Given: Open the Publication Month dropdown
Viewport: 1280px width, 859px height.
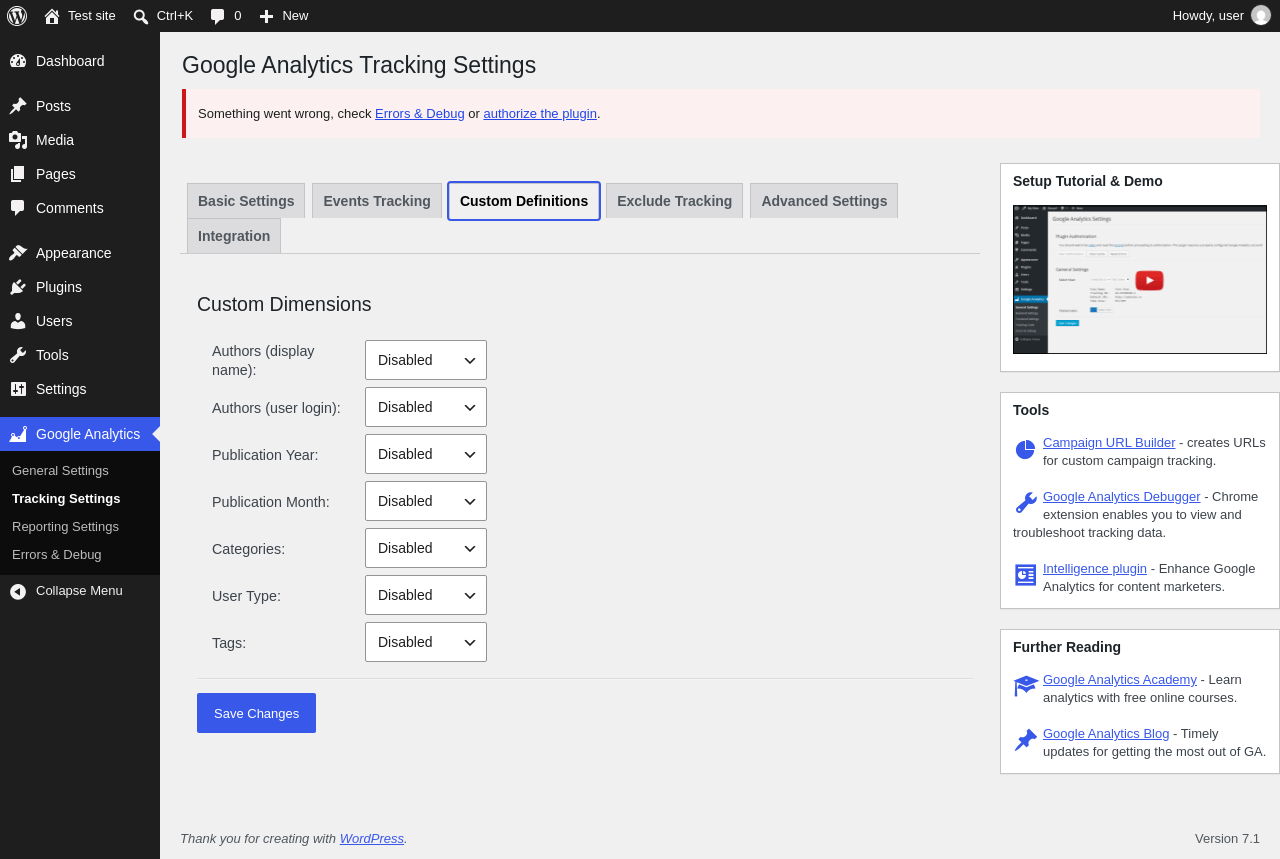Looking at the screenshot, I should [x=426, y=501].
